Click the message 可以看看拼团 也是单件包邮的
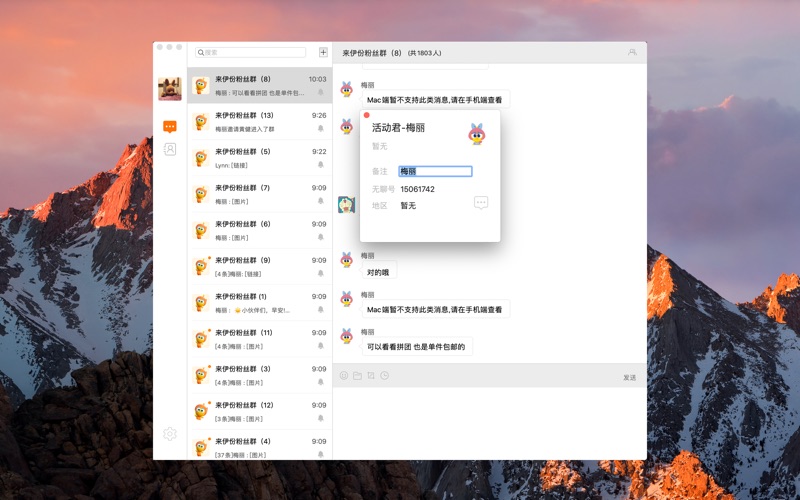 (x=416, y=347)
